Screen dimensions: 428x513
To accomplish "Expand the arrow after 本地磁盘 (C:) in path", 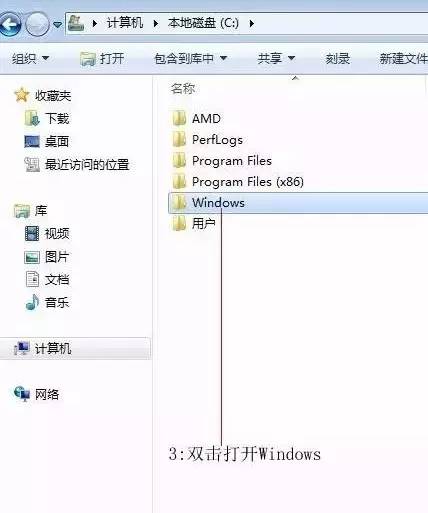I will coord(252,23).
